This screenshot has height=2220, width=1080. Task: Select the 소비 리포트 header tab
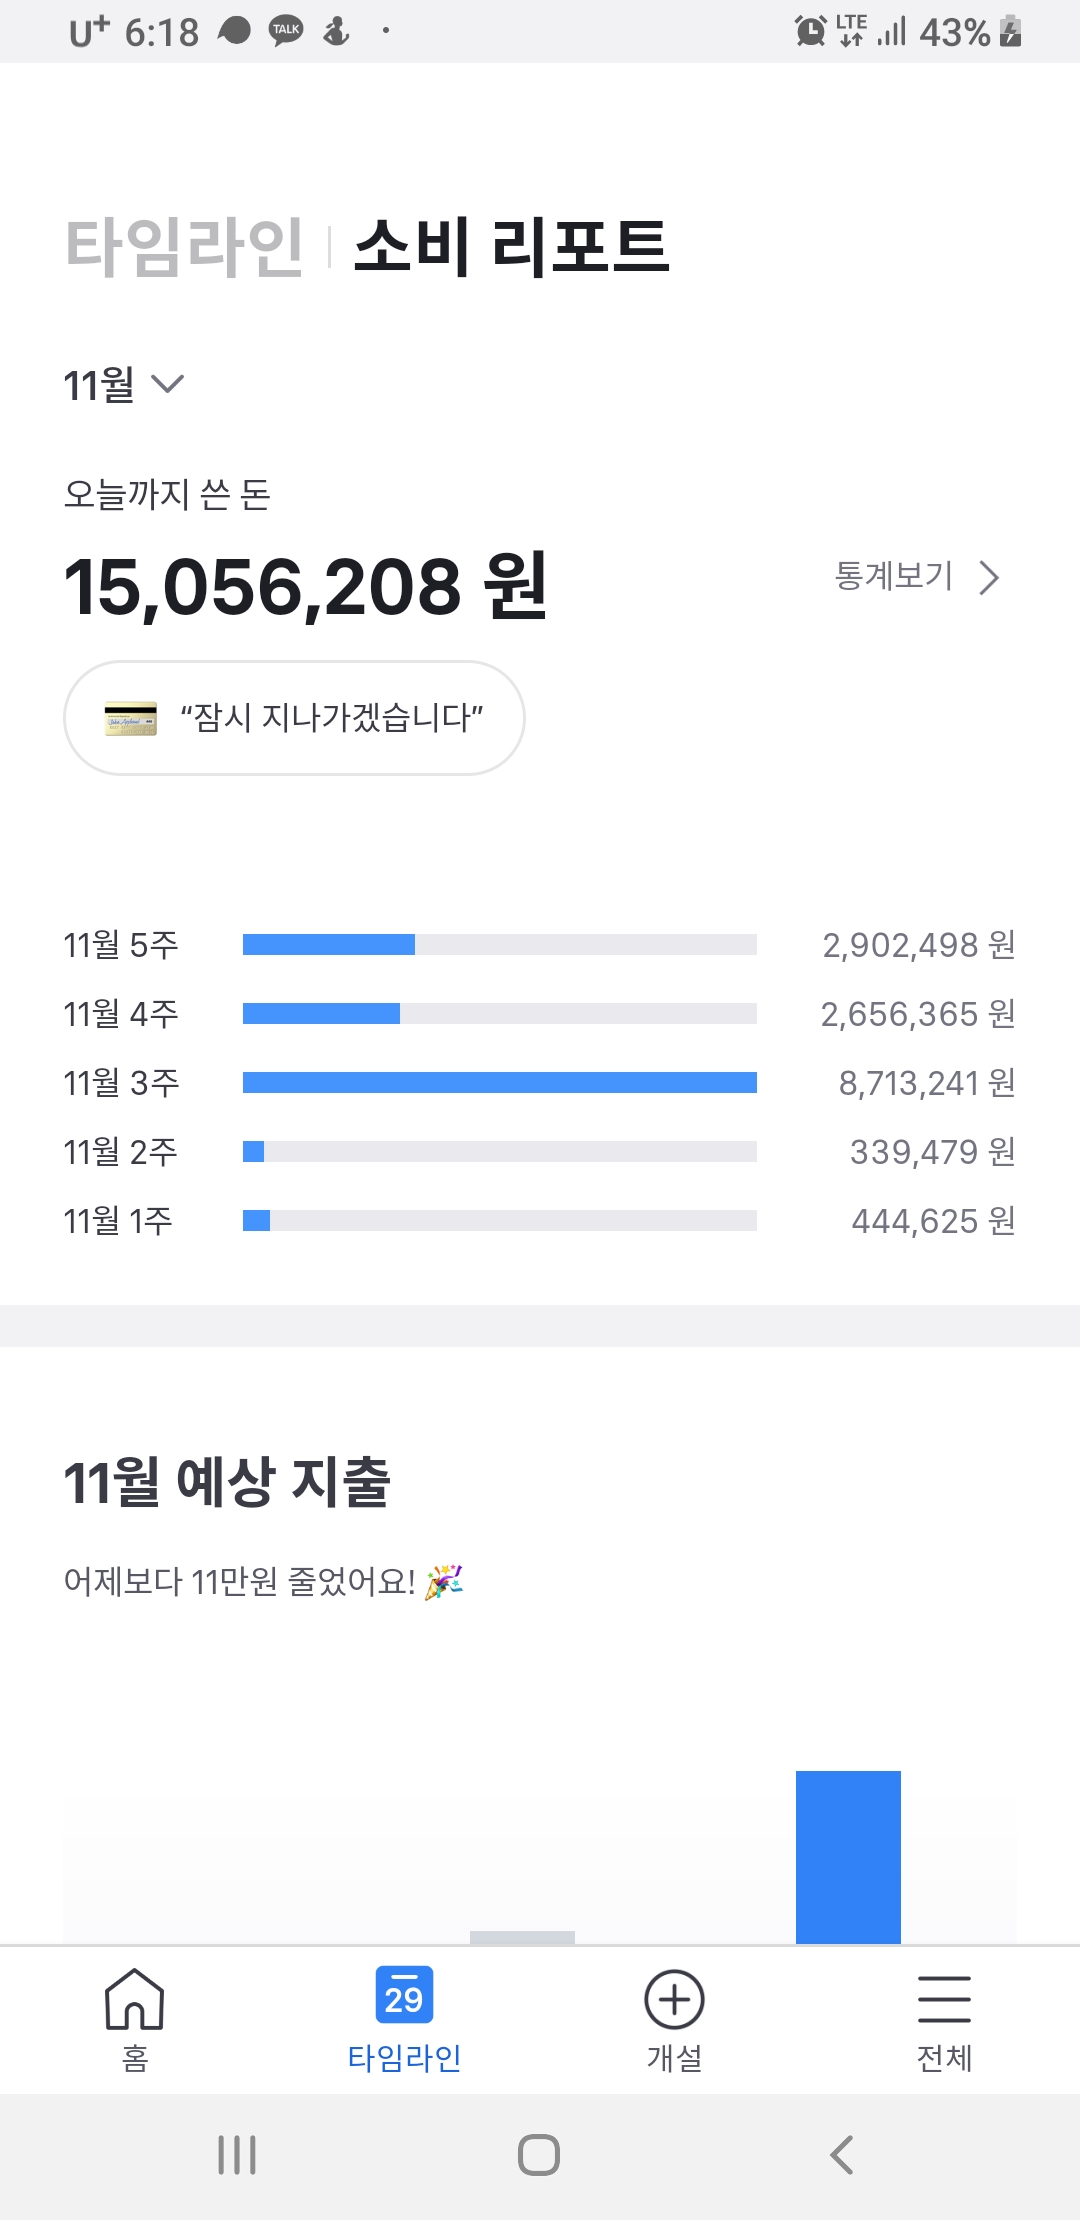pos(511,247)
